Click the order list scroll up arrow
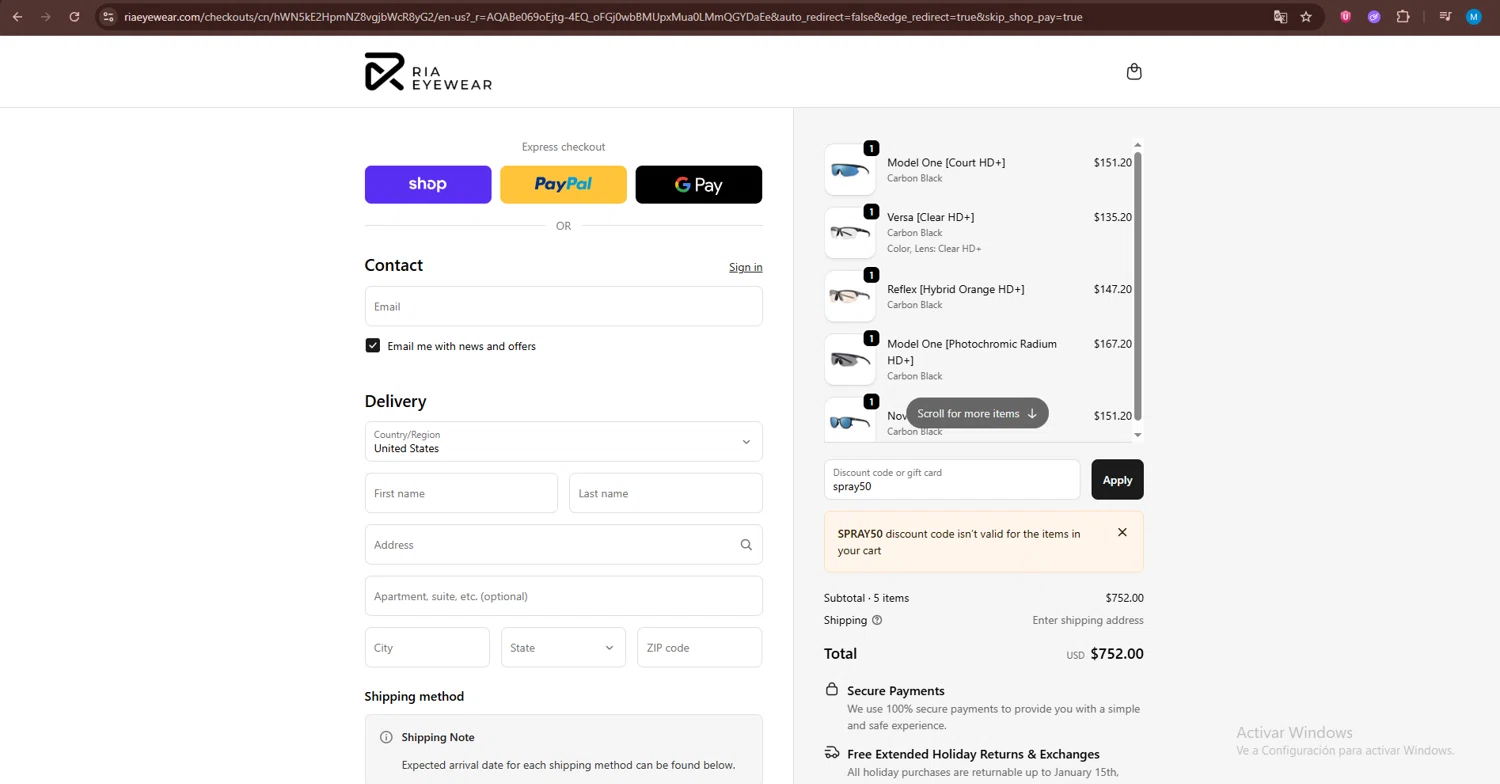 [1138, 146]
